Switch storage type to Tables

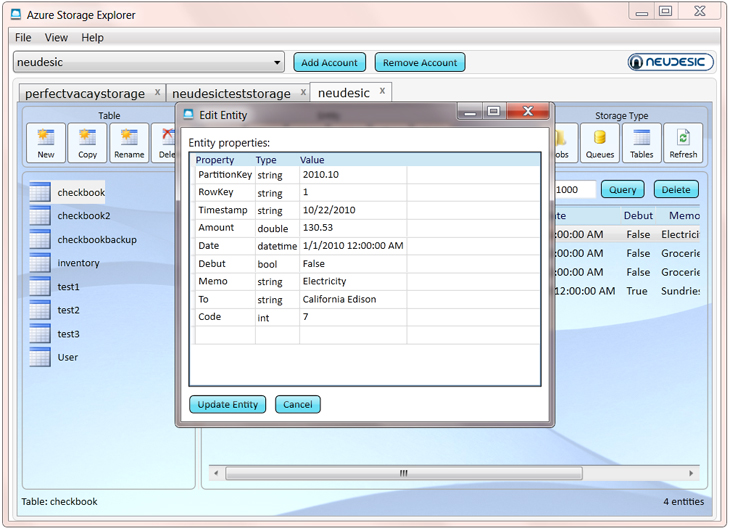642,142
